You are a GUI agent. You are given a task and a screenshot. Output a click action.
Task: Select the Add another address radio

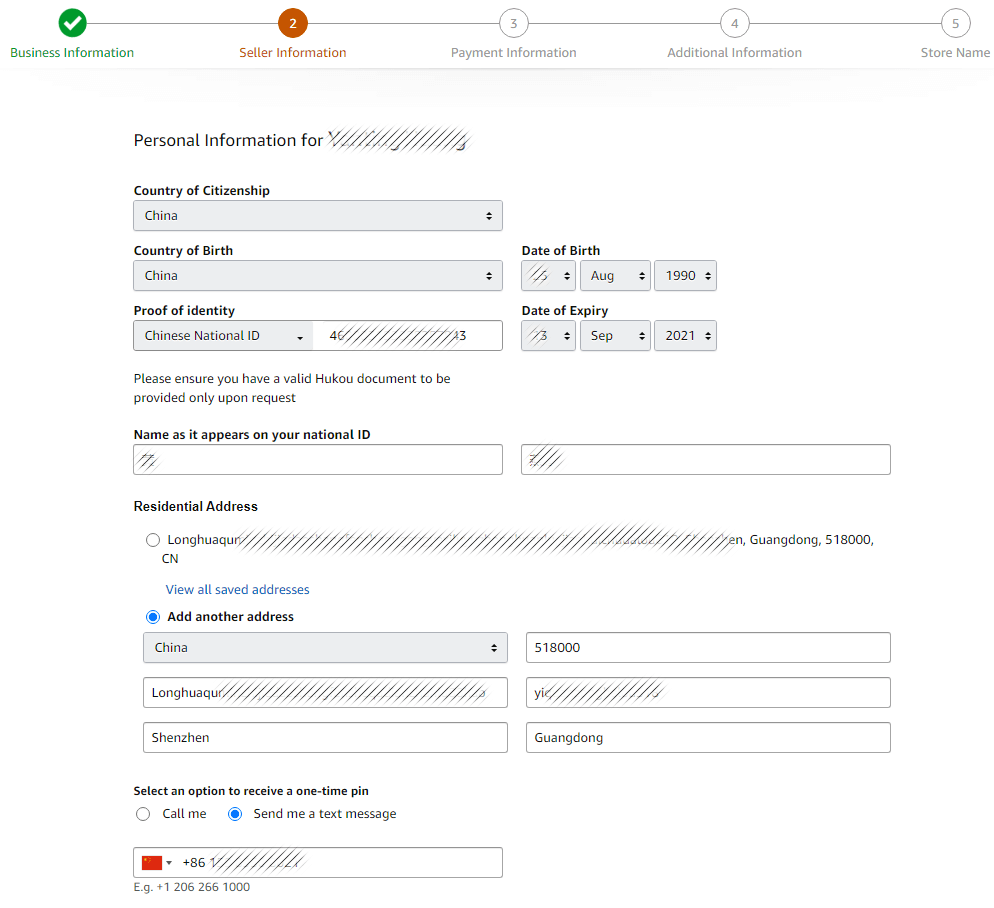pos(153,617)
